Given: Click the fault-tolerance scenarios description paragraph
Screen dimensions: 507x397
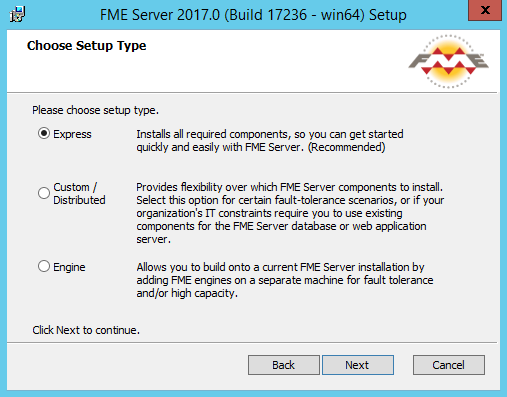Looking at the screenshot, I should coord(290,213).
